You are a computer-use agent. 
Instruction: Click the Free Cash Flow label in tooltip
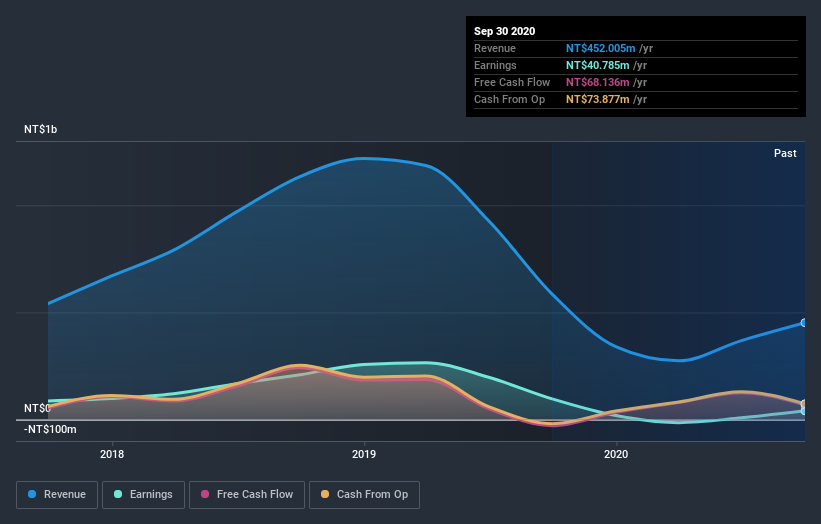512,82
